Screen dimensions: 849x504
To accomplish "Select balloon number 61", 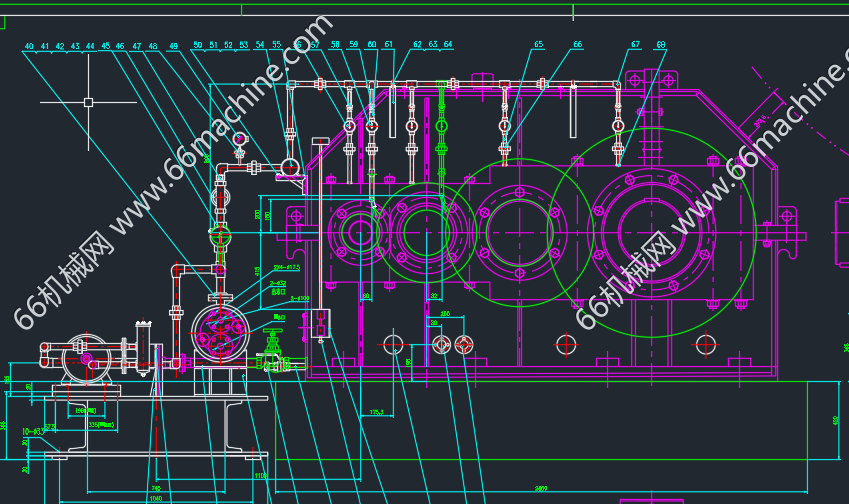I will (388, 45).
